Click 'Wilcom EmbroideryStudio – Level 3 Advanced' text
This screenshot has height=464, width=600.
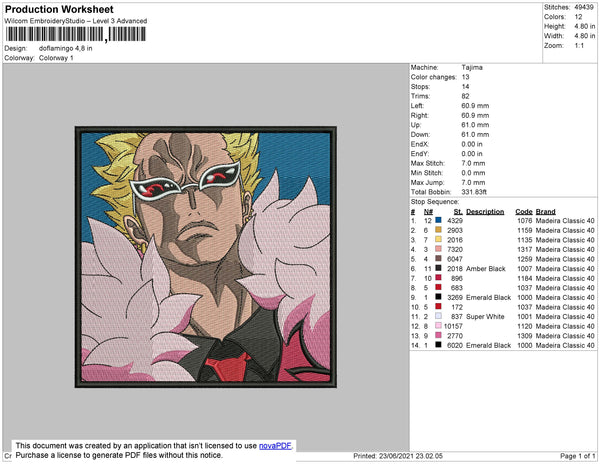coord(76,21)
